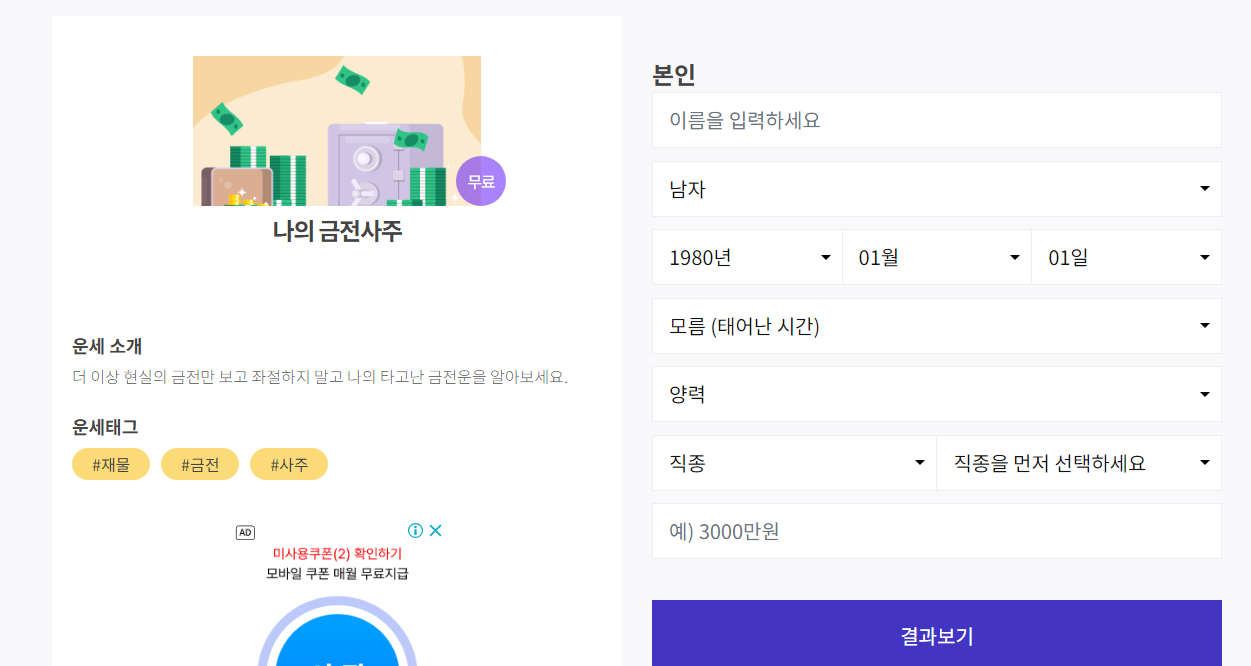The height and width of the screenshot is (666, 1251).
Task: Open the 직종 occupation dropdown
Action: (794, 462)
